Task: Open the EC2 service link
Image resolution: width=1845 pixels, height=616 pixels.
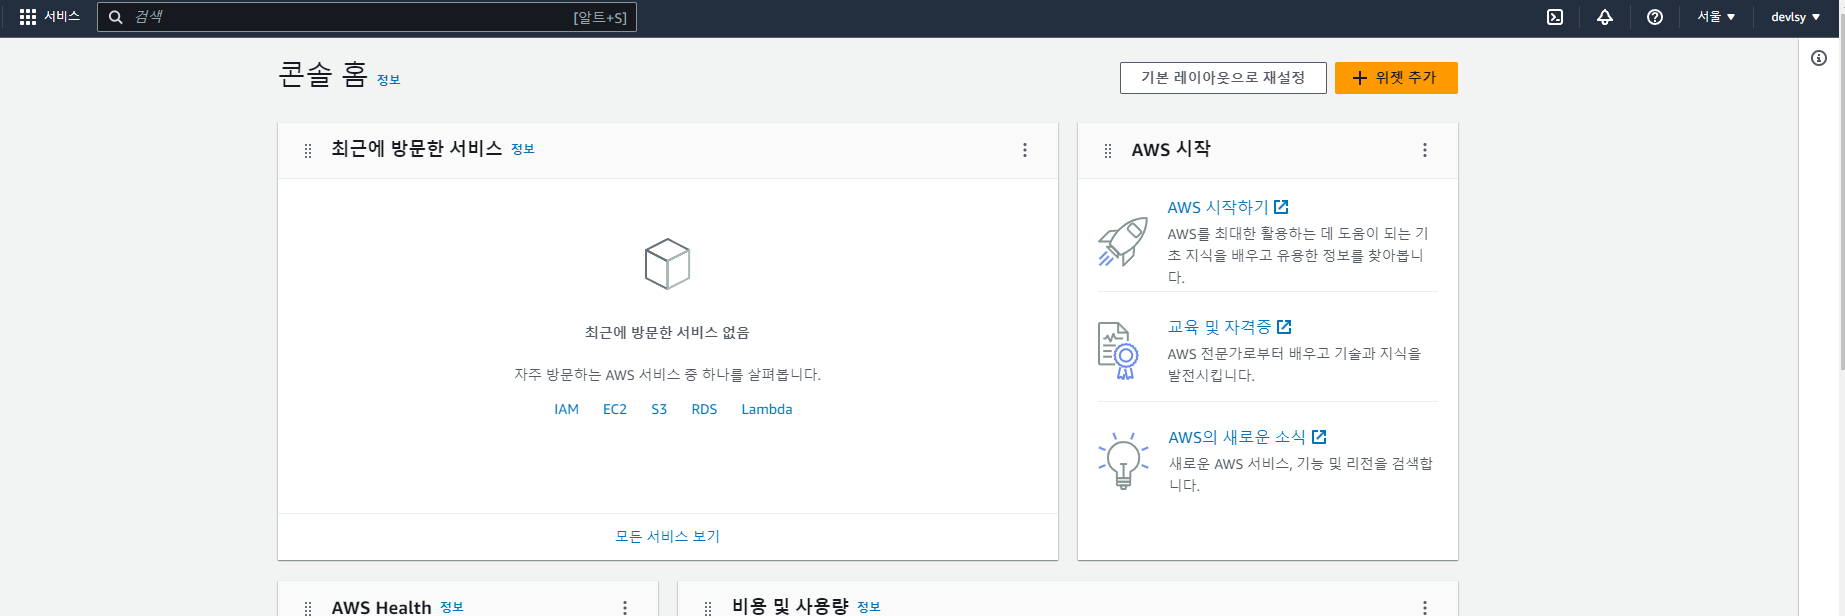Action: 615,409
